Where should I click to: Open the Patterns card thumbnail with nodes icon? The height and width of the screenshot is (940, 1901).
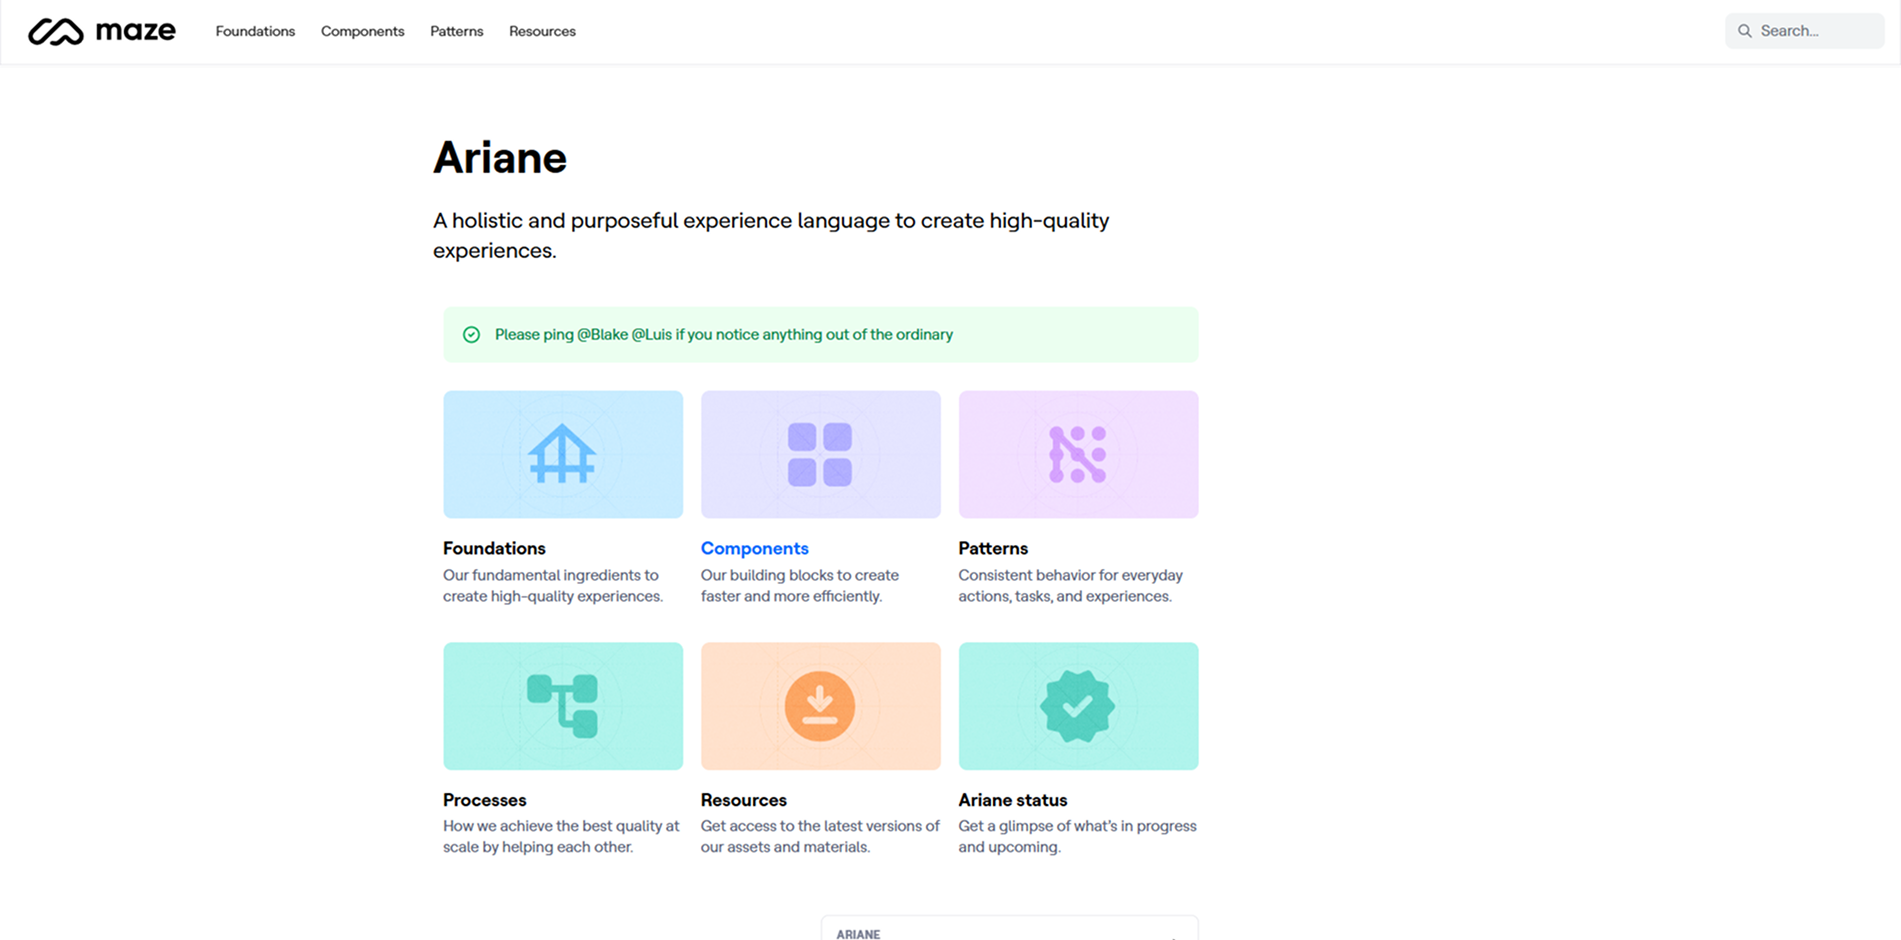tap(1078, 454)
